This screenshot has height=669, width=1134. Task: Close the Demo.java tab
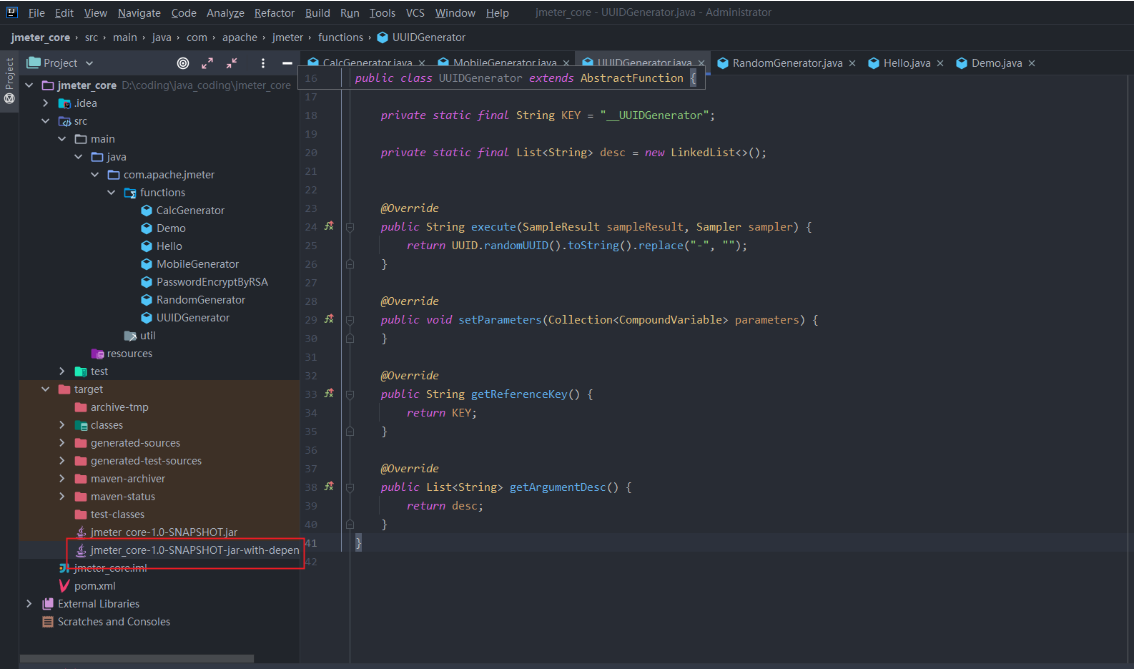pos(1032,64)
